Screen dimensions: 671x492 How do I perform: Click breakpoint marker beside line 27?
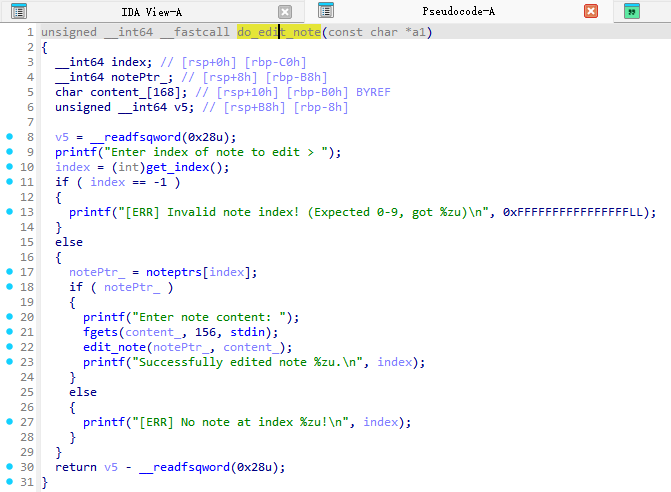pos(10,422)
